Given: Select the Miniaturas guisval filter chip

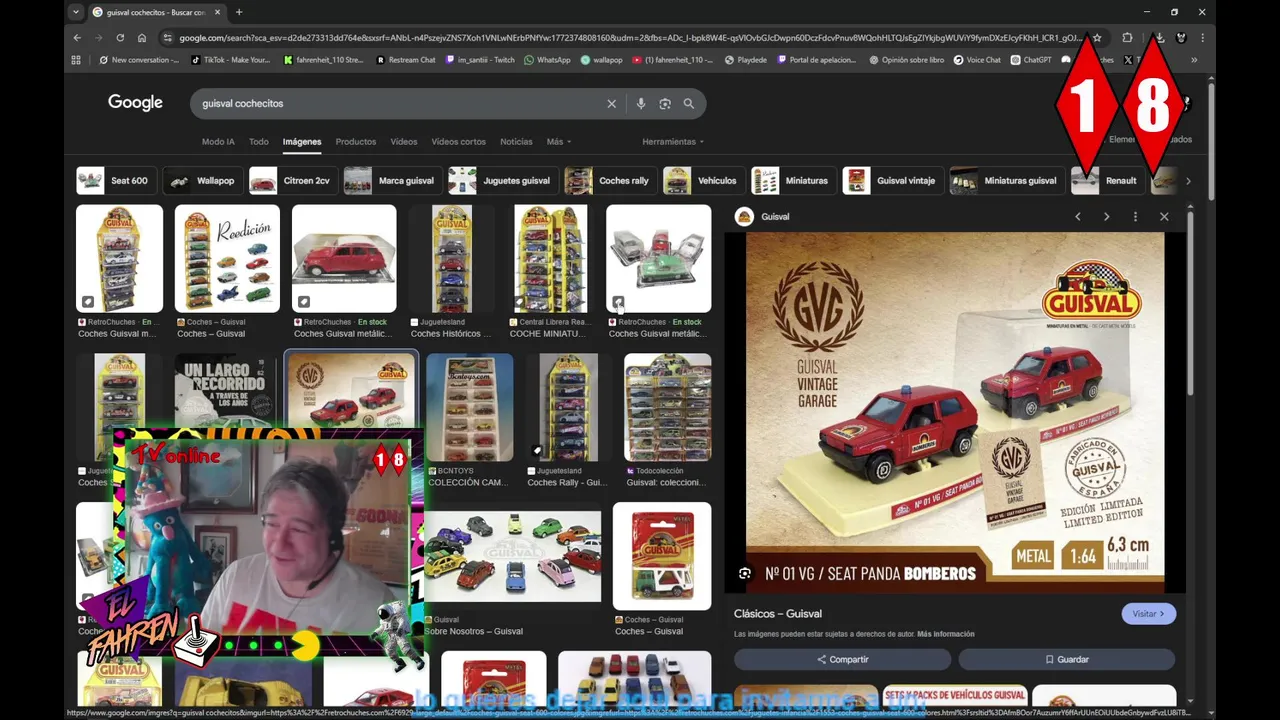Looking at the screenshot, I should click(x=1006, y=181).
